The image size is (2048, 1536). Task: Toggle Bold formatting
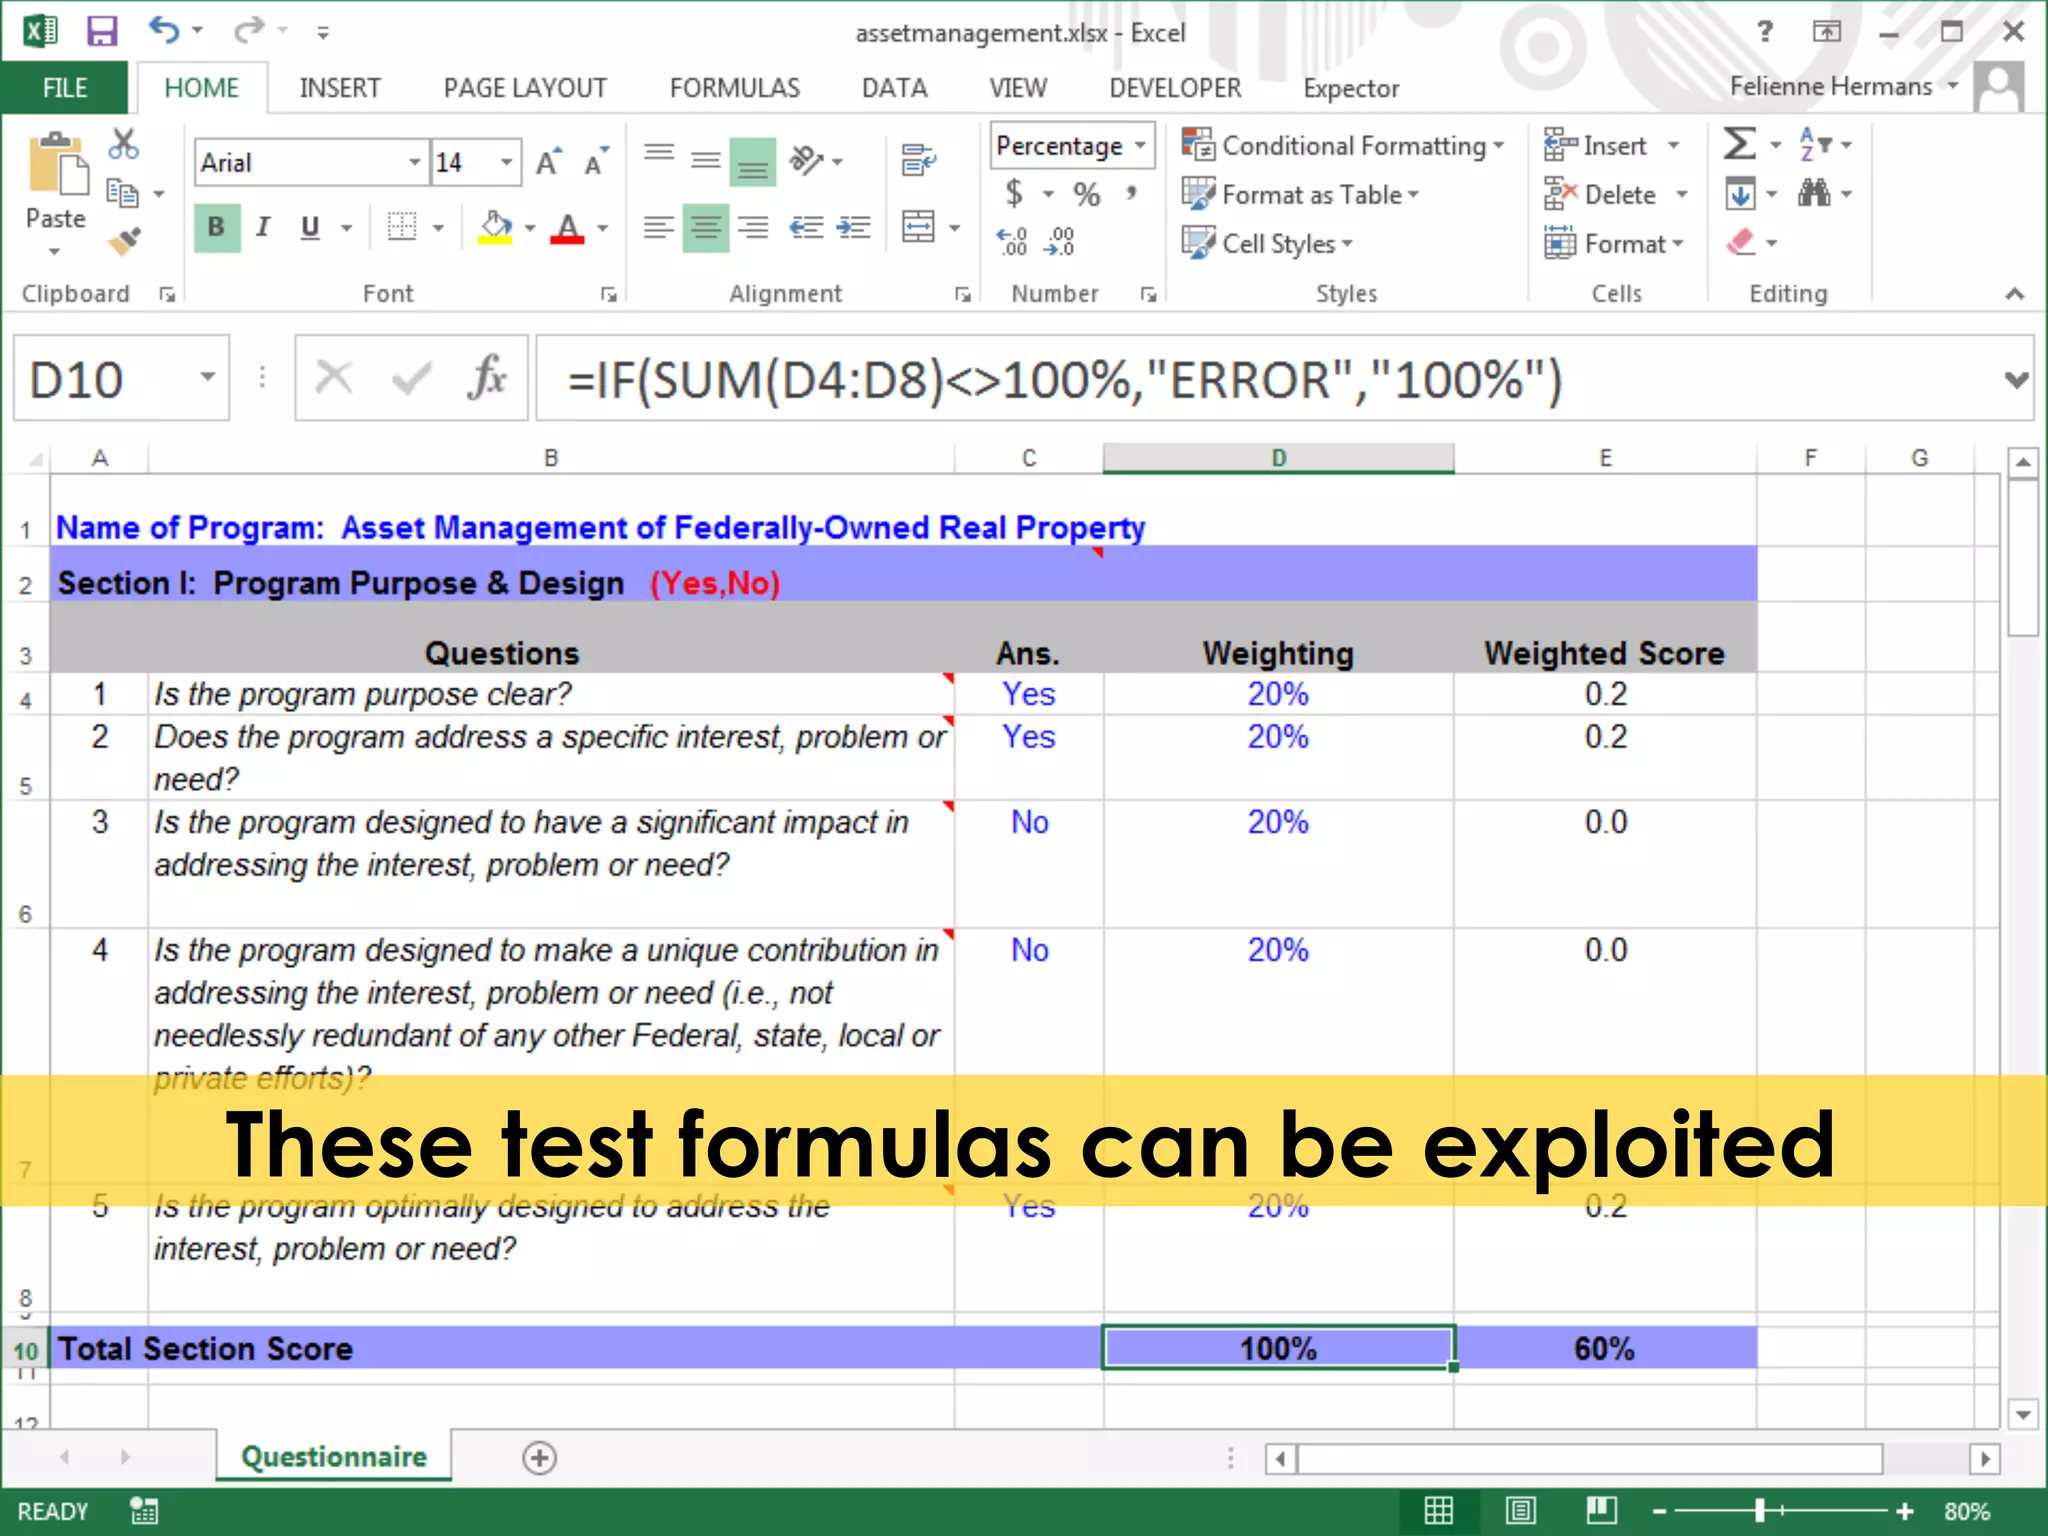pos(216,227)
